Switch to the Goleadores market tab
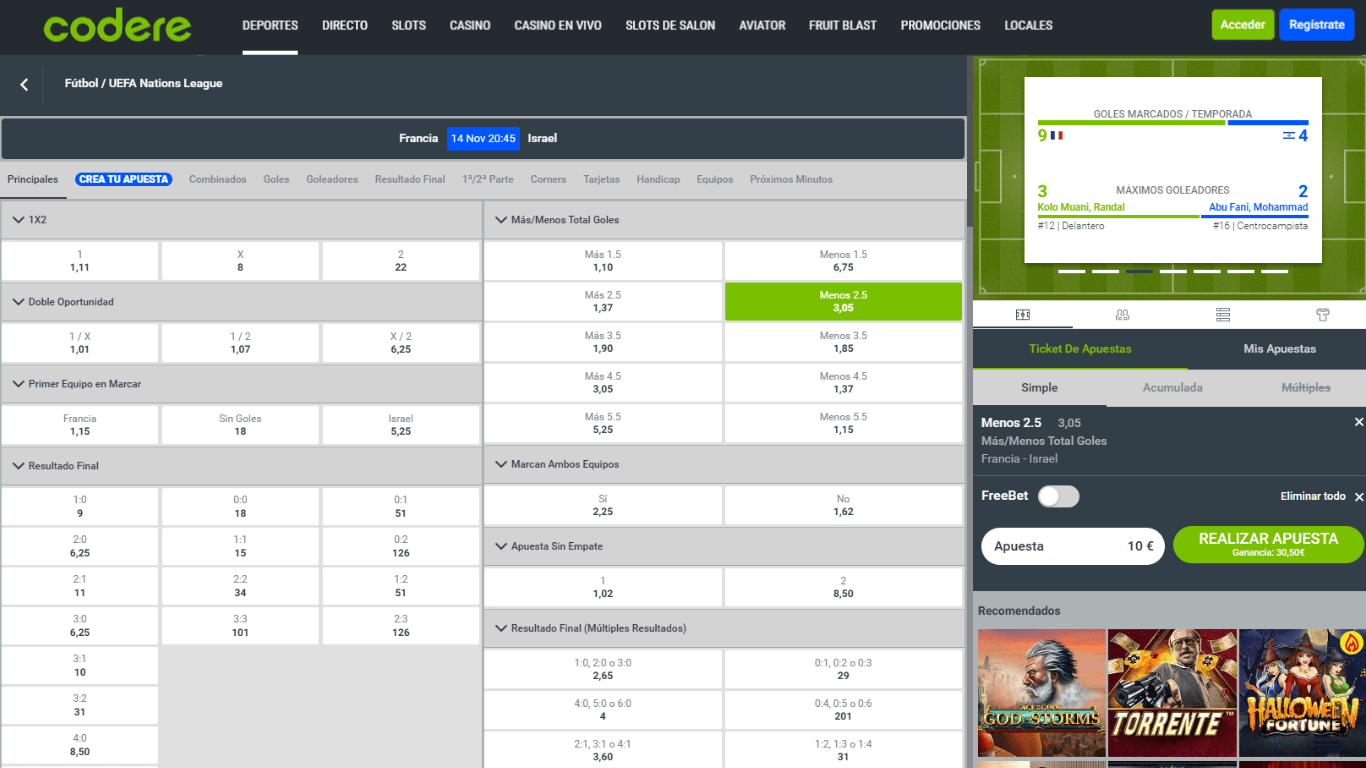 coord(332,179)
